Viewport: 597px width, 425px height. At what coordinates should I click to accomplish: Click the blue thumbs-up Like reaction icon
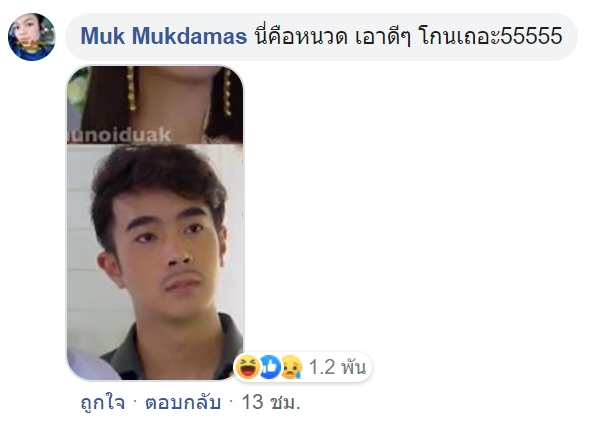coord(270,367)
